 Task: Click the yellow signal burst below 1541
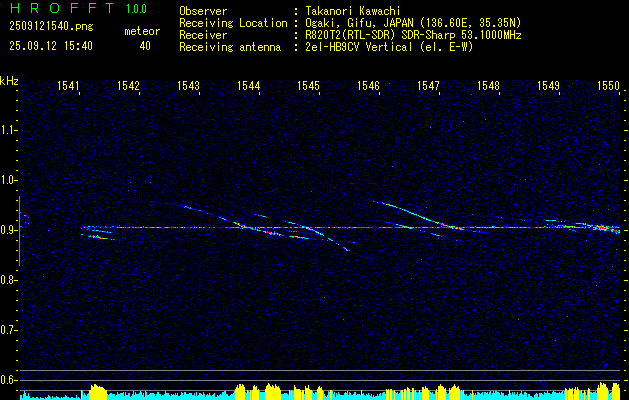pyautogui.click(x=97, y=392)
